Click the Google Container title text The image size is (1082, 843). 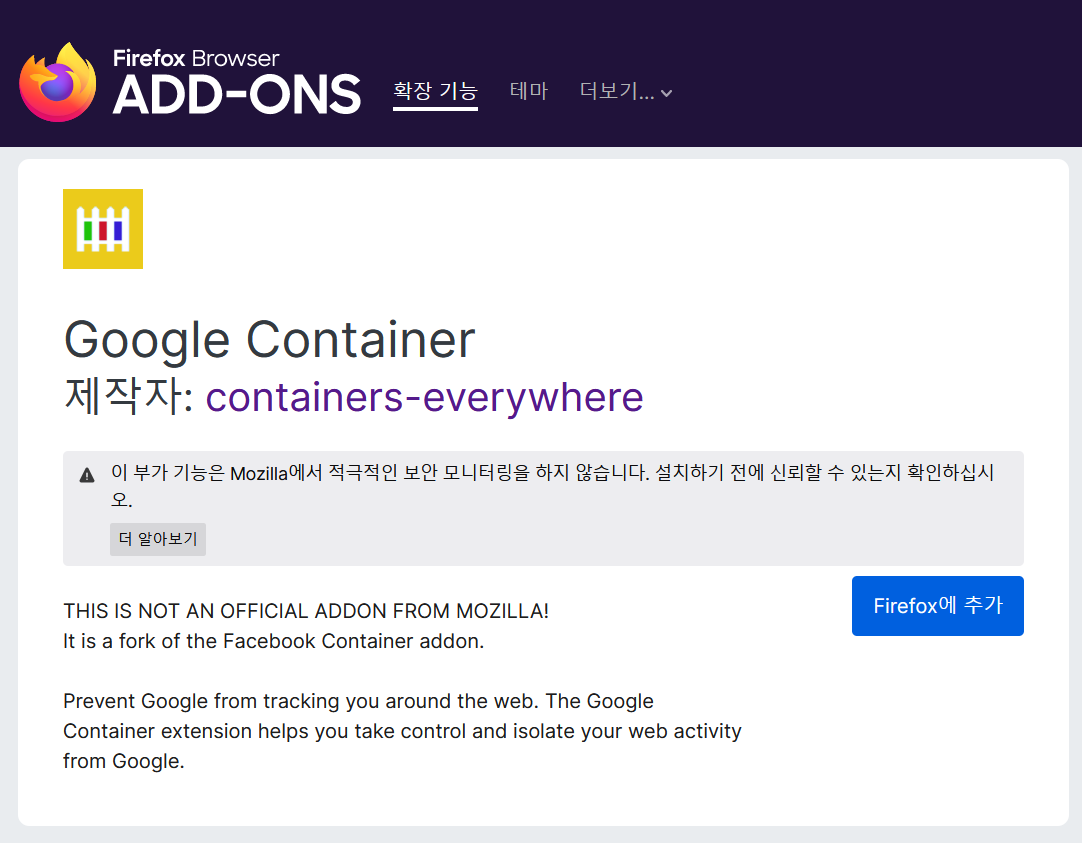pos(270,340)
